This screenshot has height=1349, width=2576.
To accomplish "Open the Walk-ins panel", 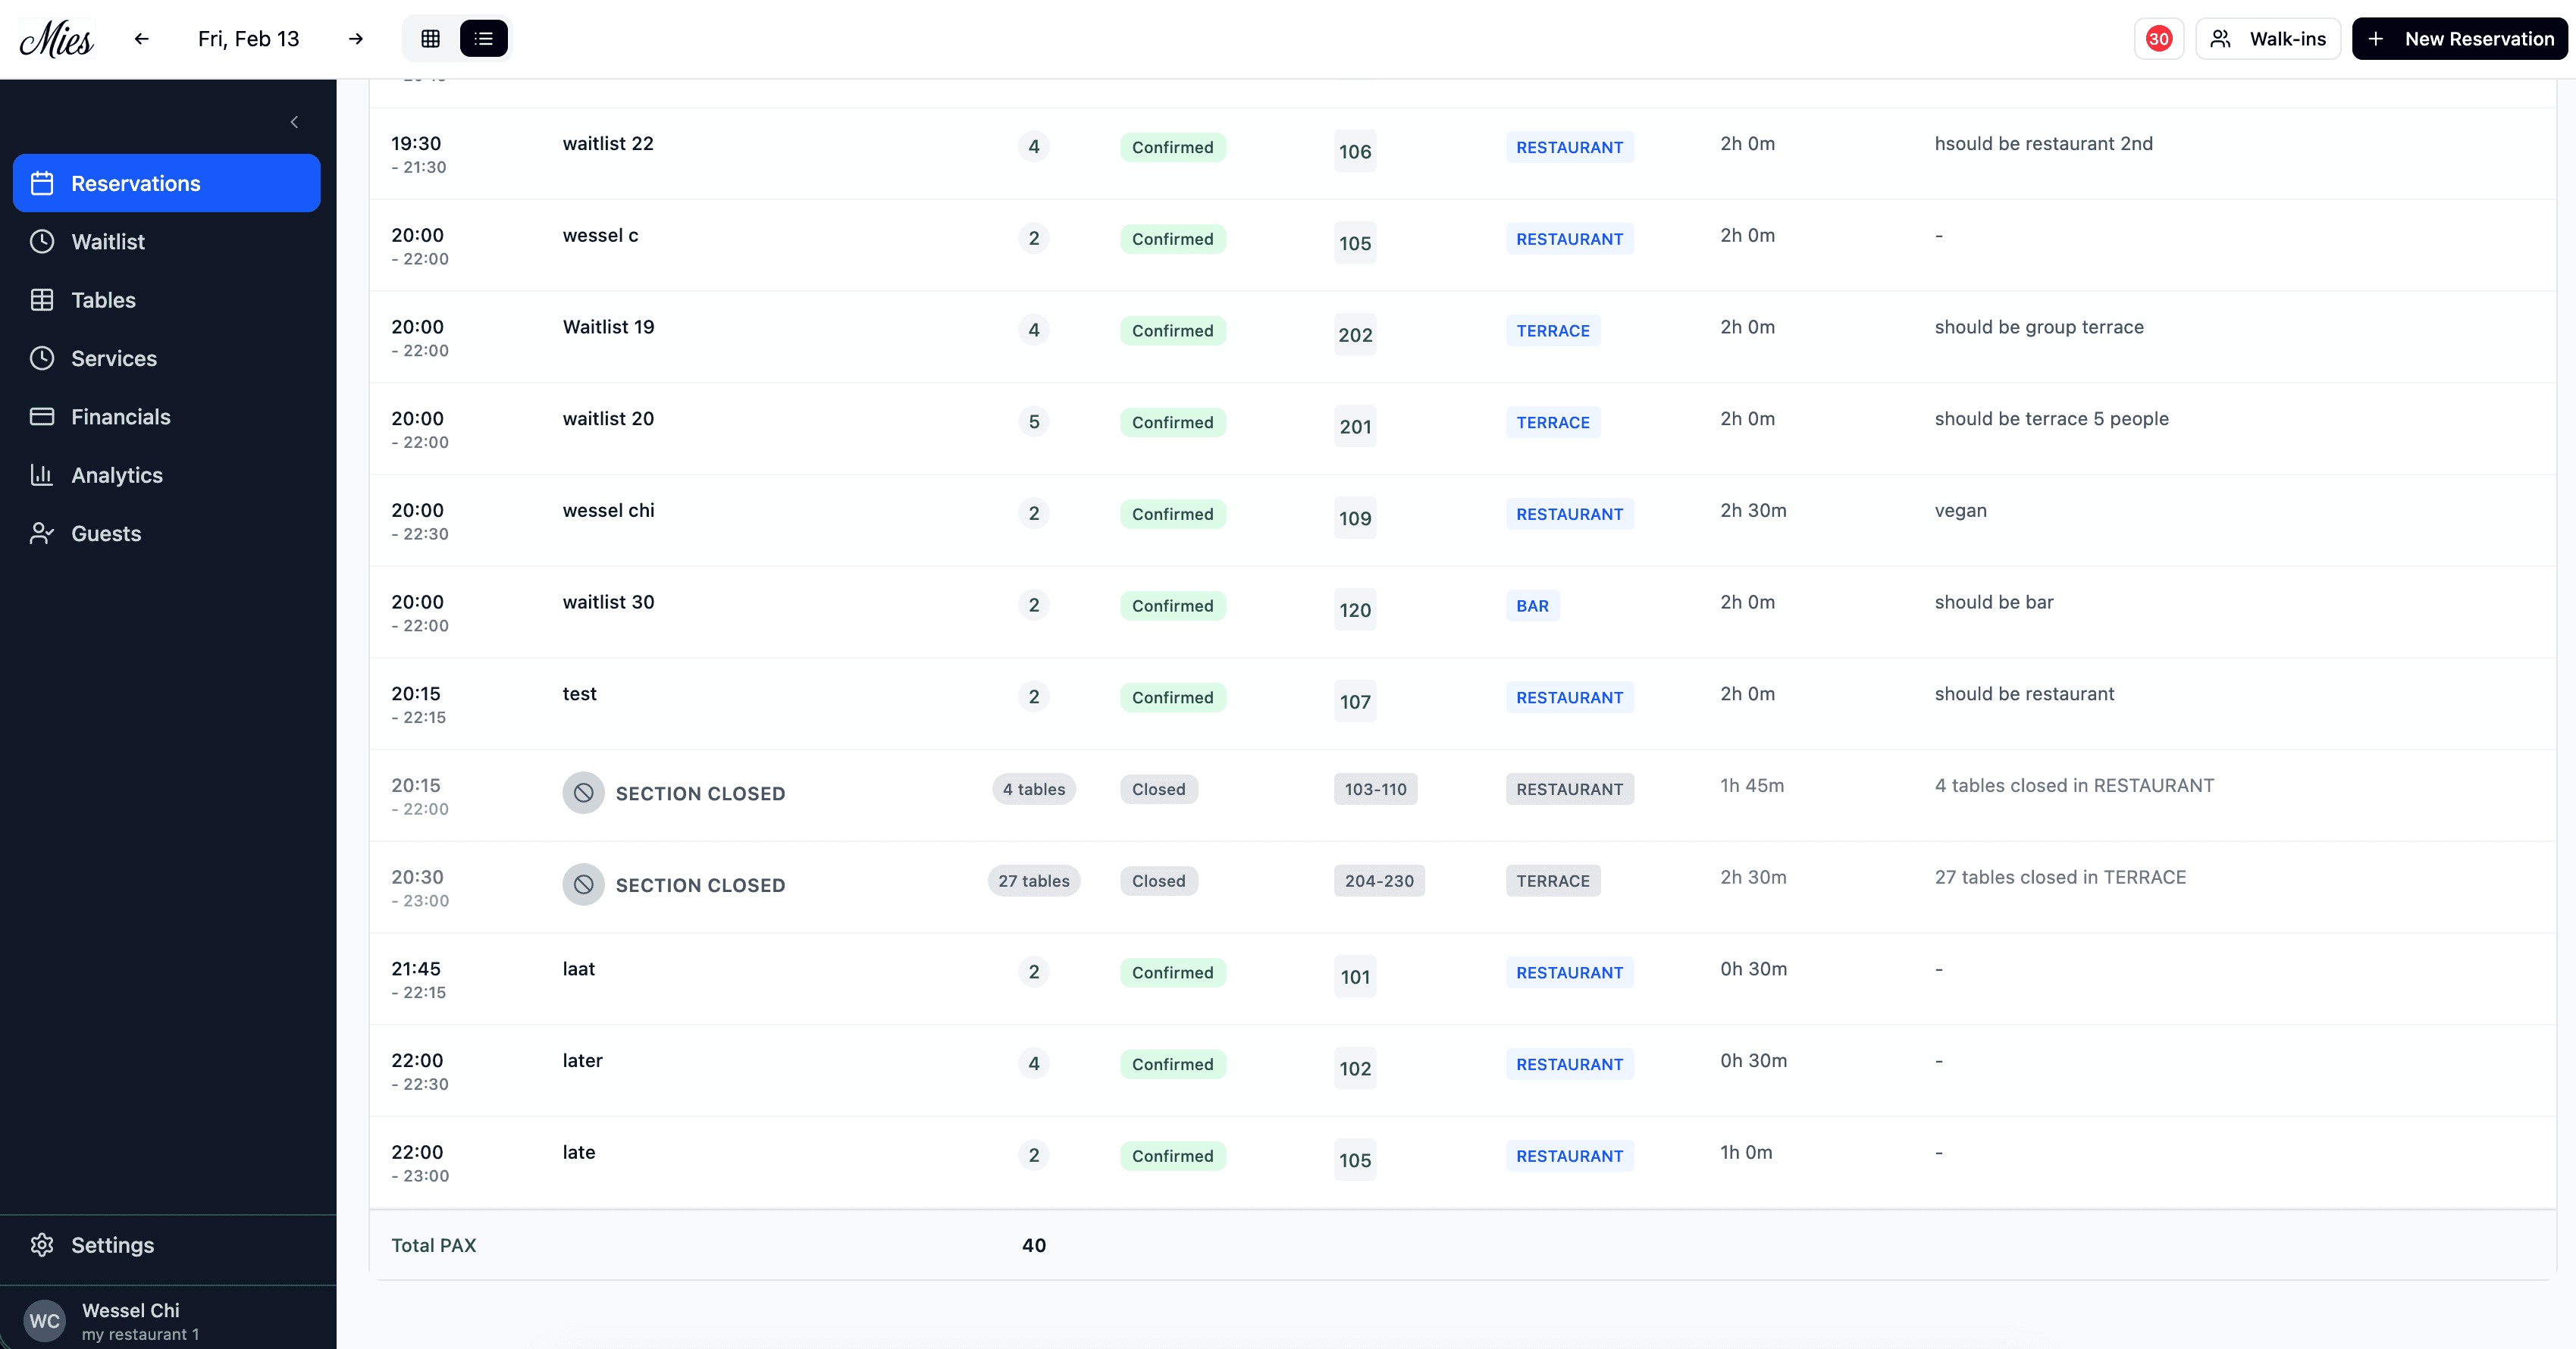I will point(2268,38).
